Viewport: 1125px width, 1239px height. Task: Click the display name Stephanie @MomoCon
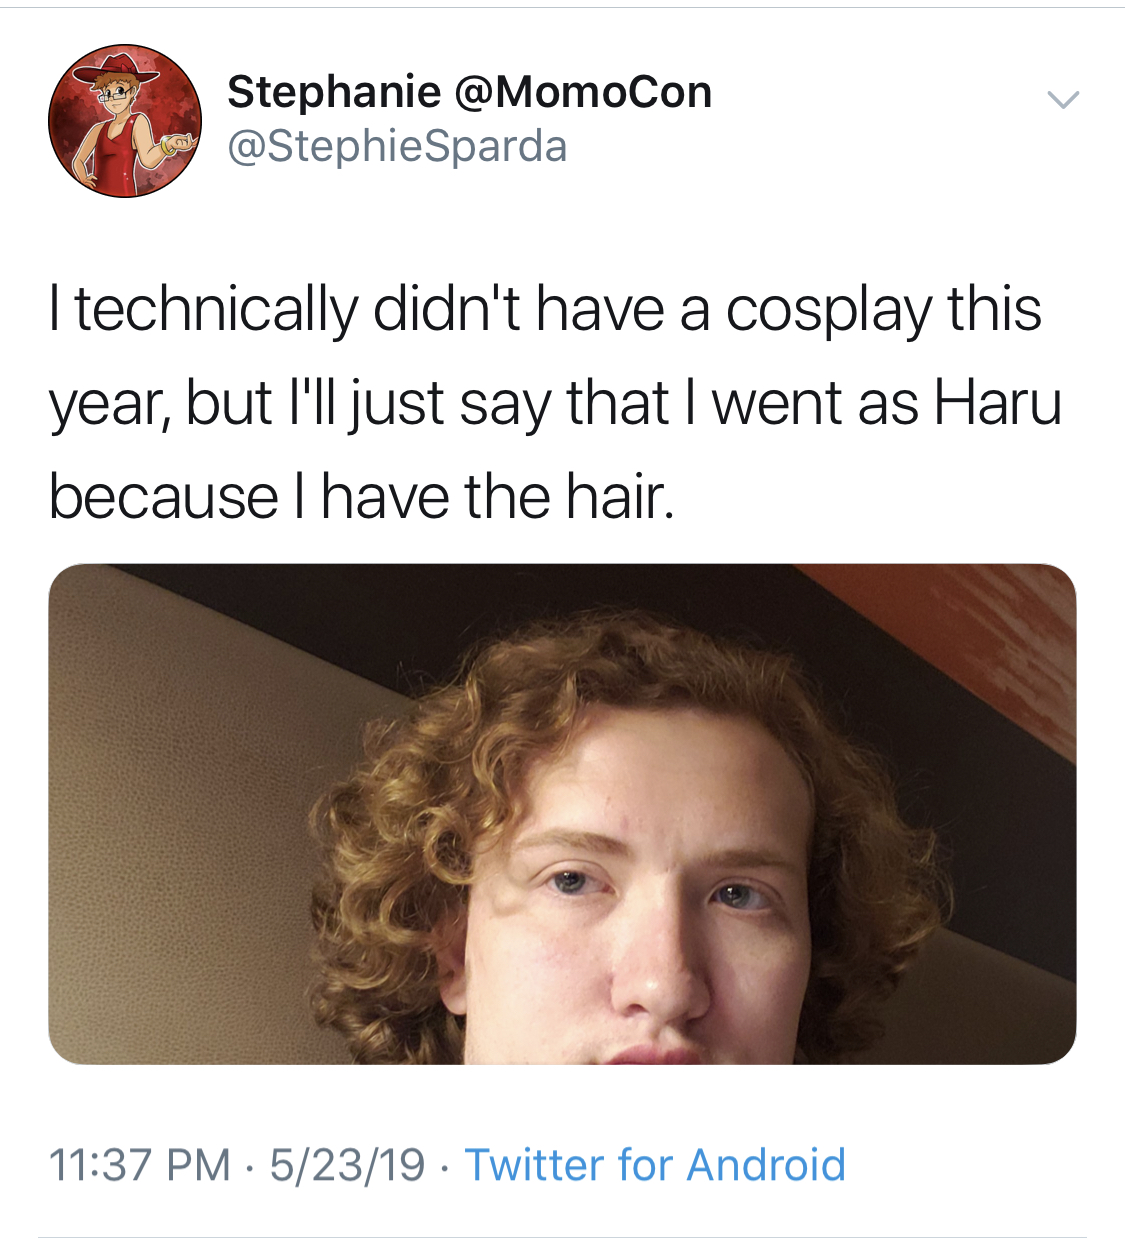(469, 92)
